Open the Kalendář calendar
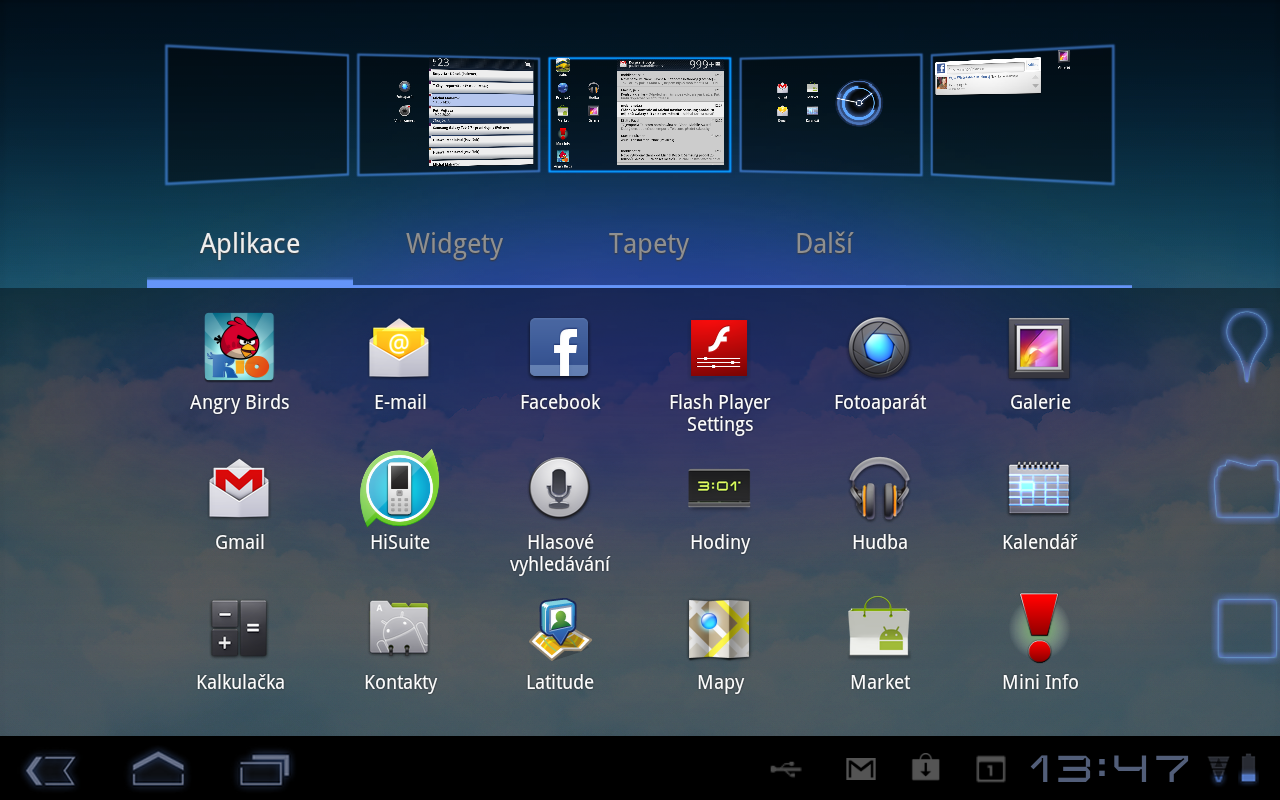The image size is (1280, 800). pos(1040,488)
